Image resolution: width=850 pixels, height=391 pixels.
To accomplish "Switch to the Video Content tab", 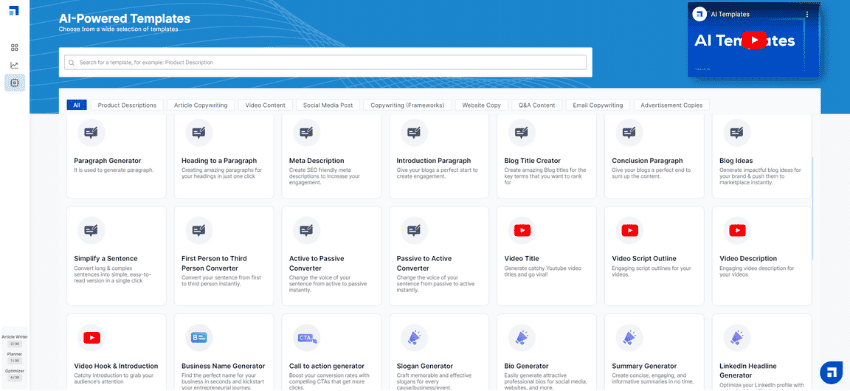I will pyautogui.click(x=266, y=105).
